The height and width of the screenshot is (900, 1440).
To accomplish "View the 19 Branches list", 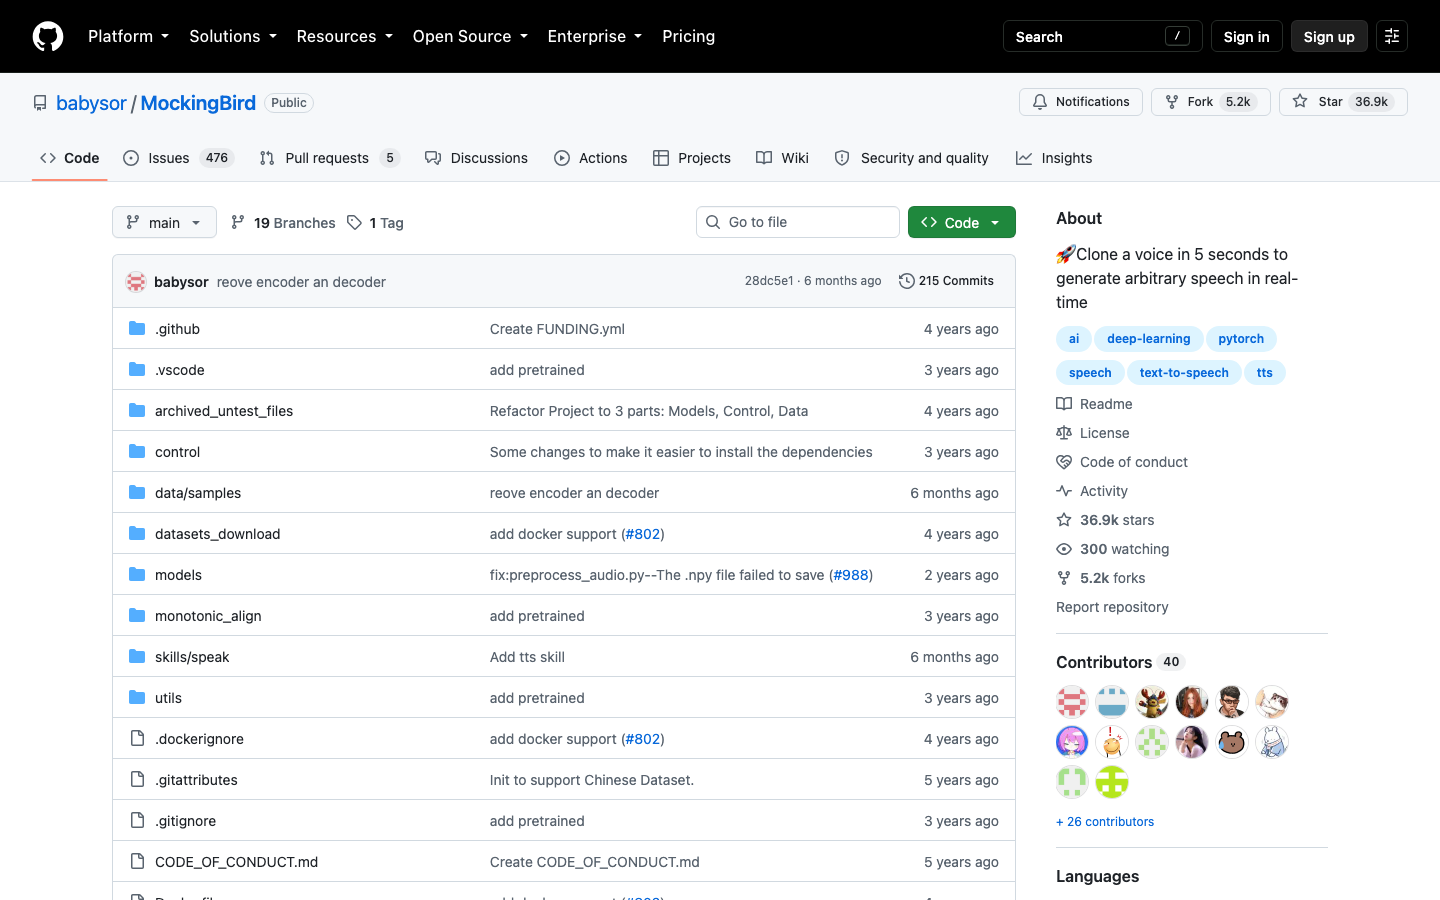I will [283, 223].
